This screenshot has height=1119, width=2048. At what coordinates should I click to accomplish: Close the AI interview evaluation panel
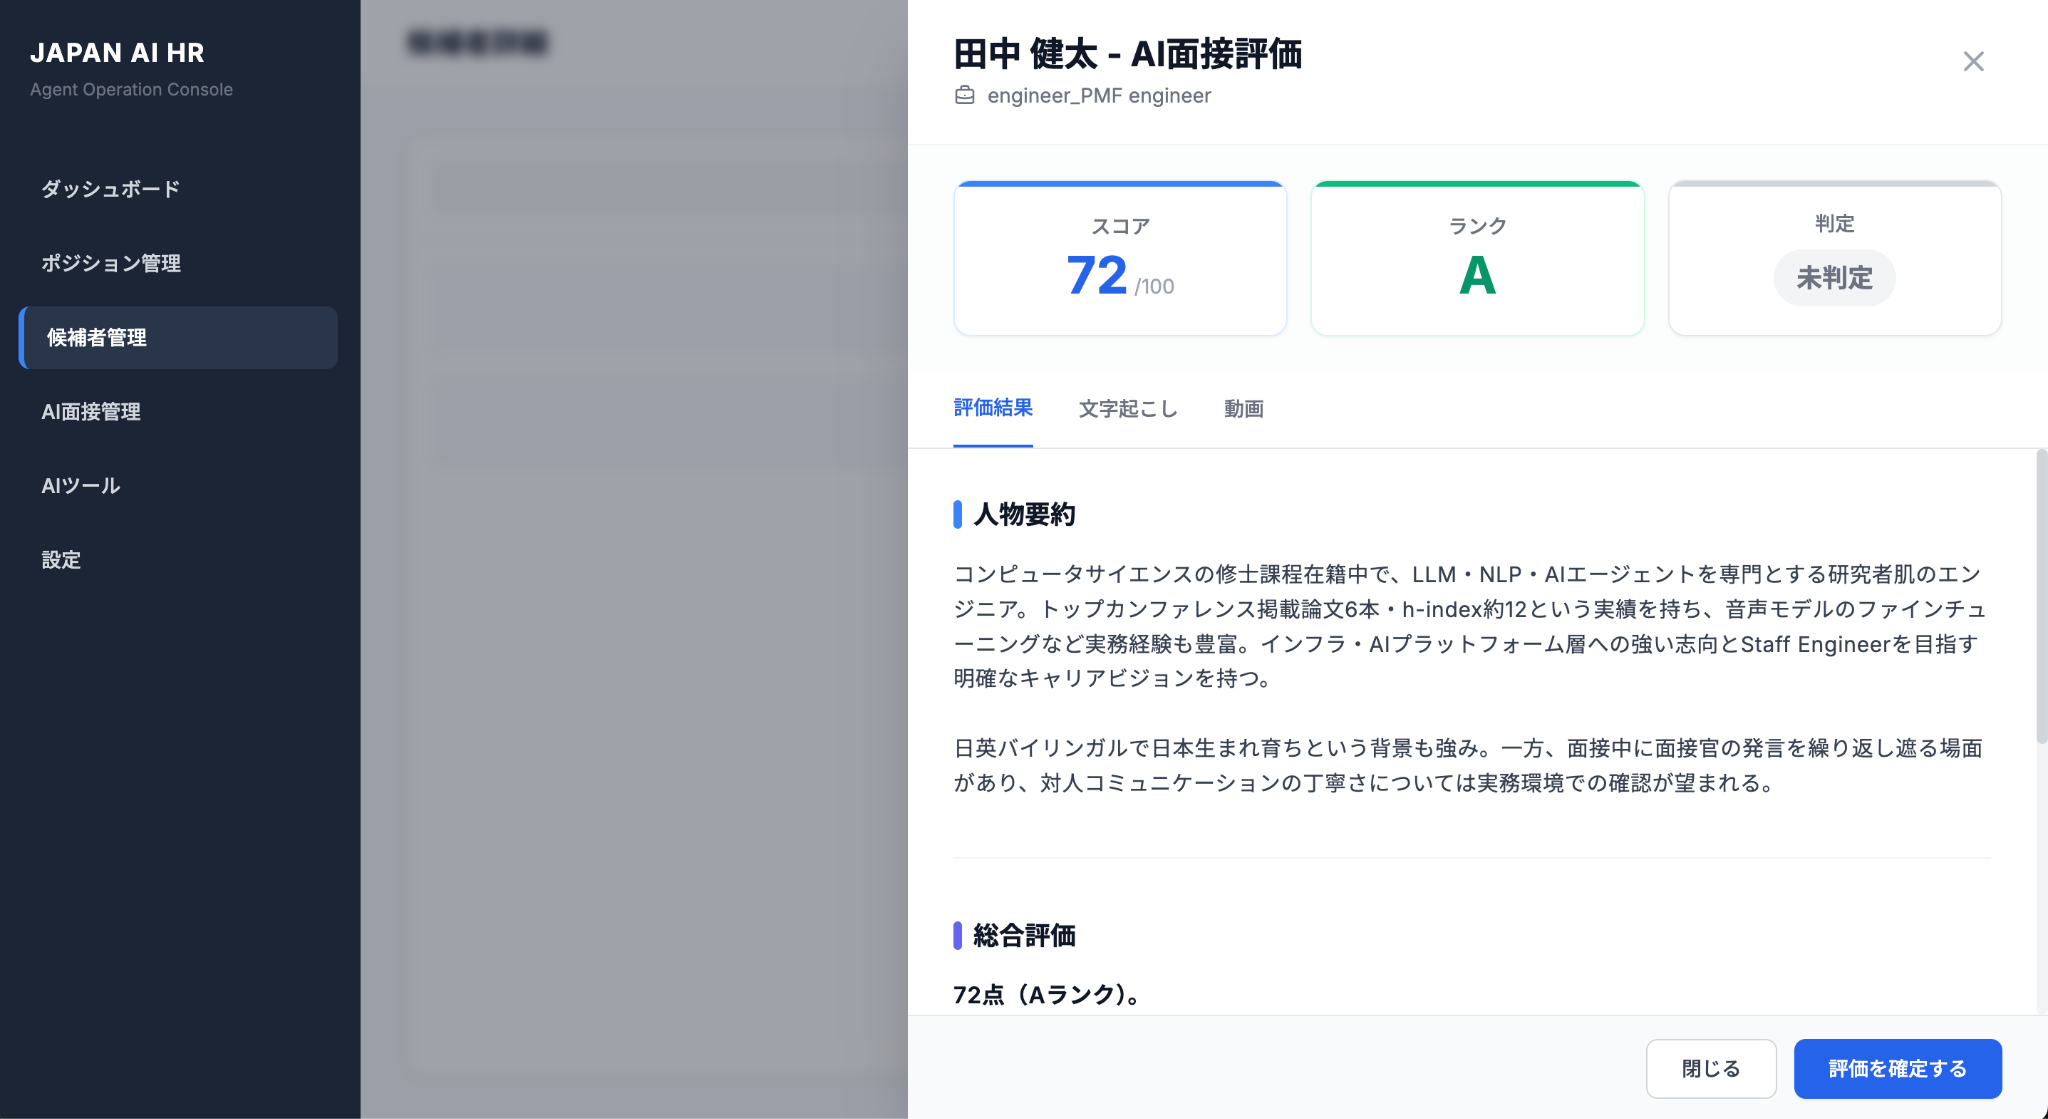[x=1973, y=61]
